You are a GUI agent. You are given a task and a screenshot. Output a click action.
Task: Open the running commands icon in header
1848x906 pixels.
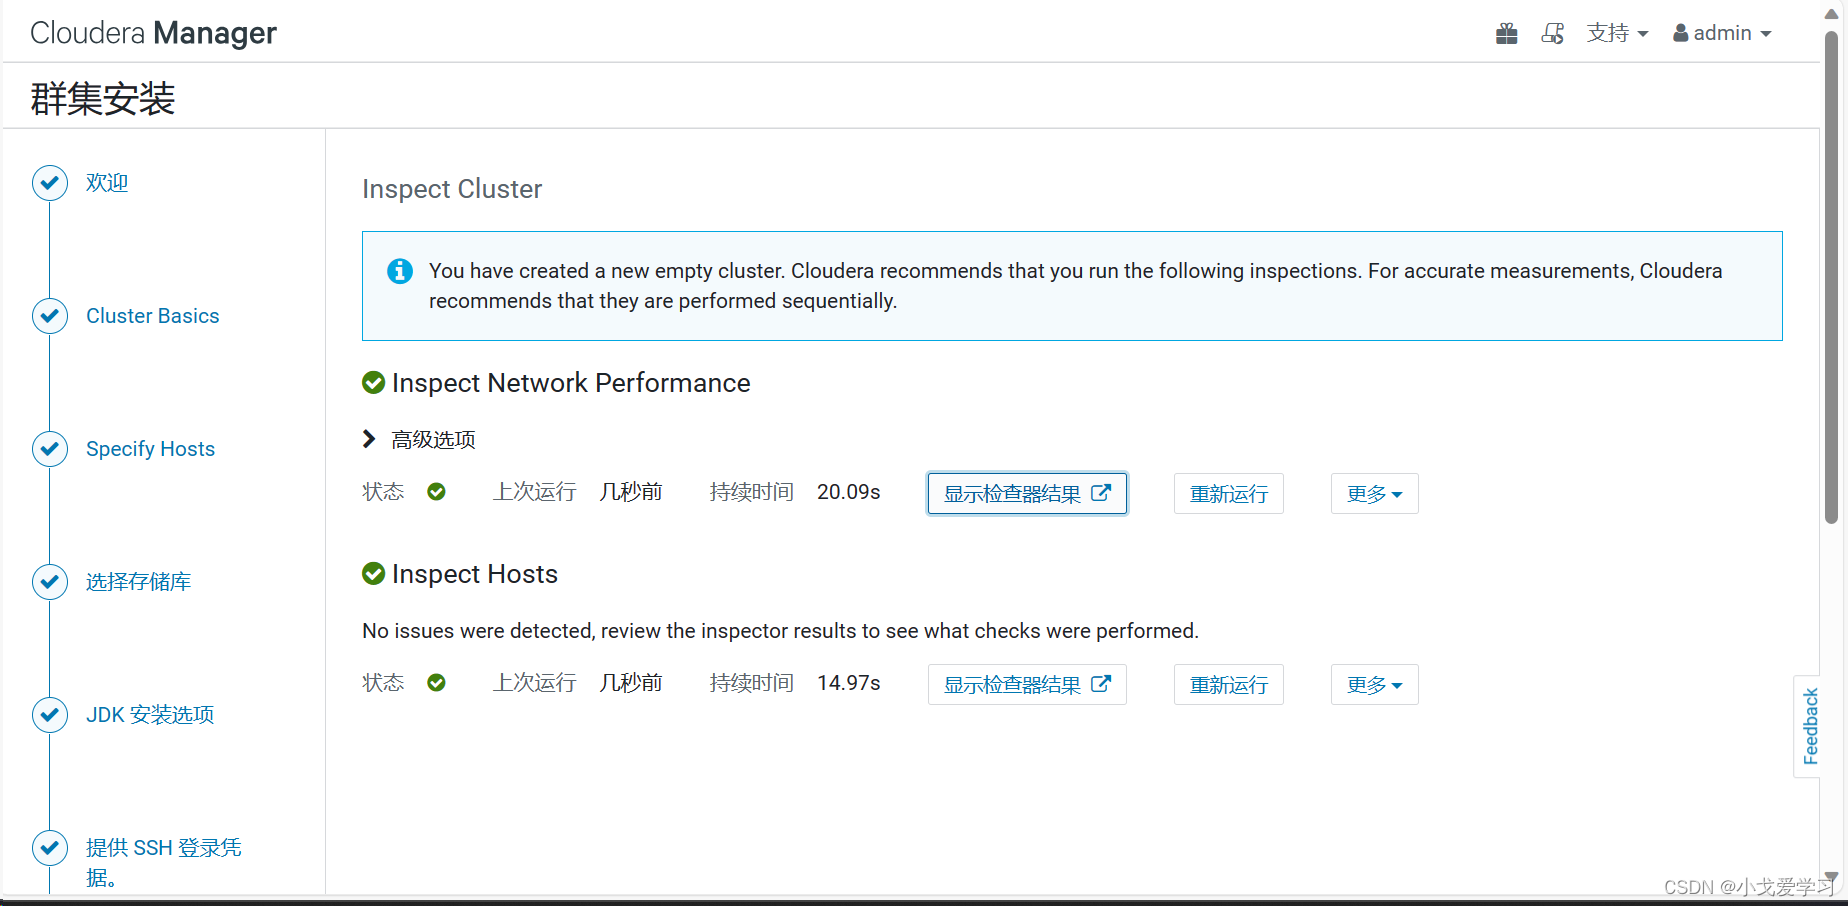click(x=1553, y=34)
